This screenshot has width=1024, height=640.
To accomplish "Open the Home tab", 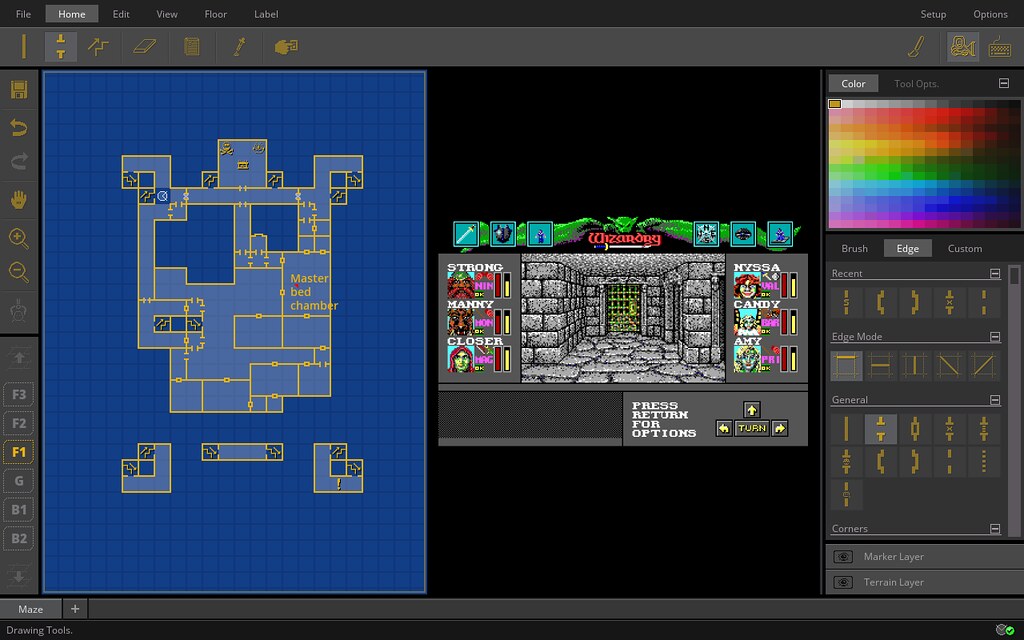I will pyautogui.click(x=72, y=14).
